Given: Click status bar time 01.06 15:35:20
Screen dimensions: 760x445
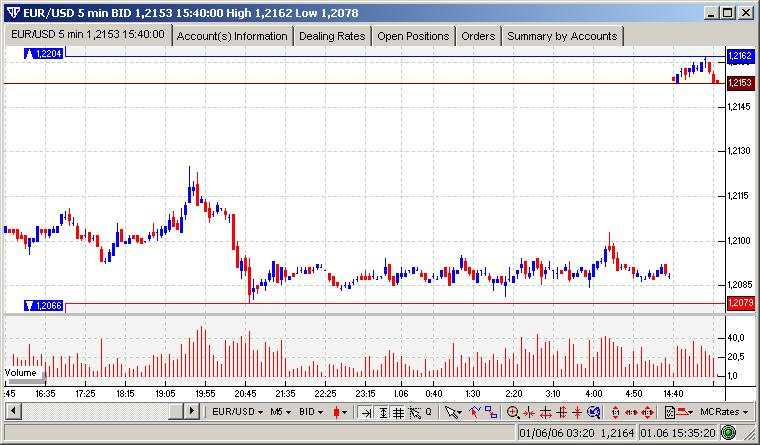Looking at the screenshot, I should (x=678, y=432).
